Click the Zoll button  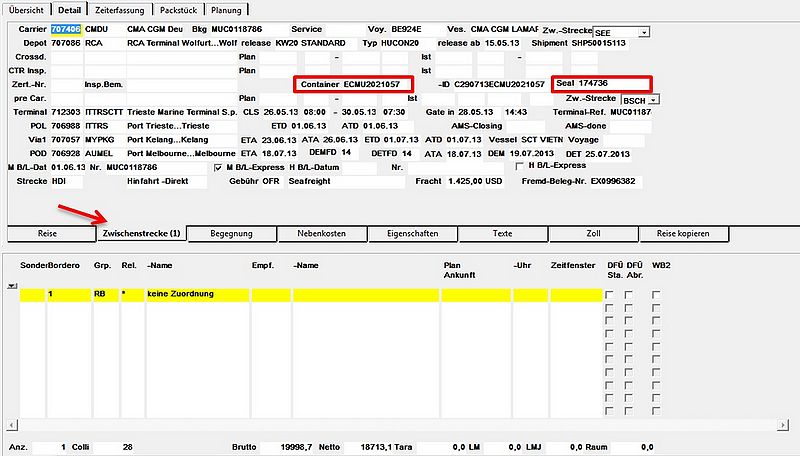[593, 234]
